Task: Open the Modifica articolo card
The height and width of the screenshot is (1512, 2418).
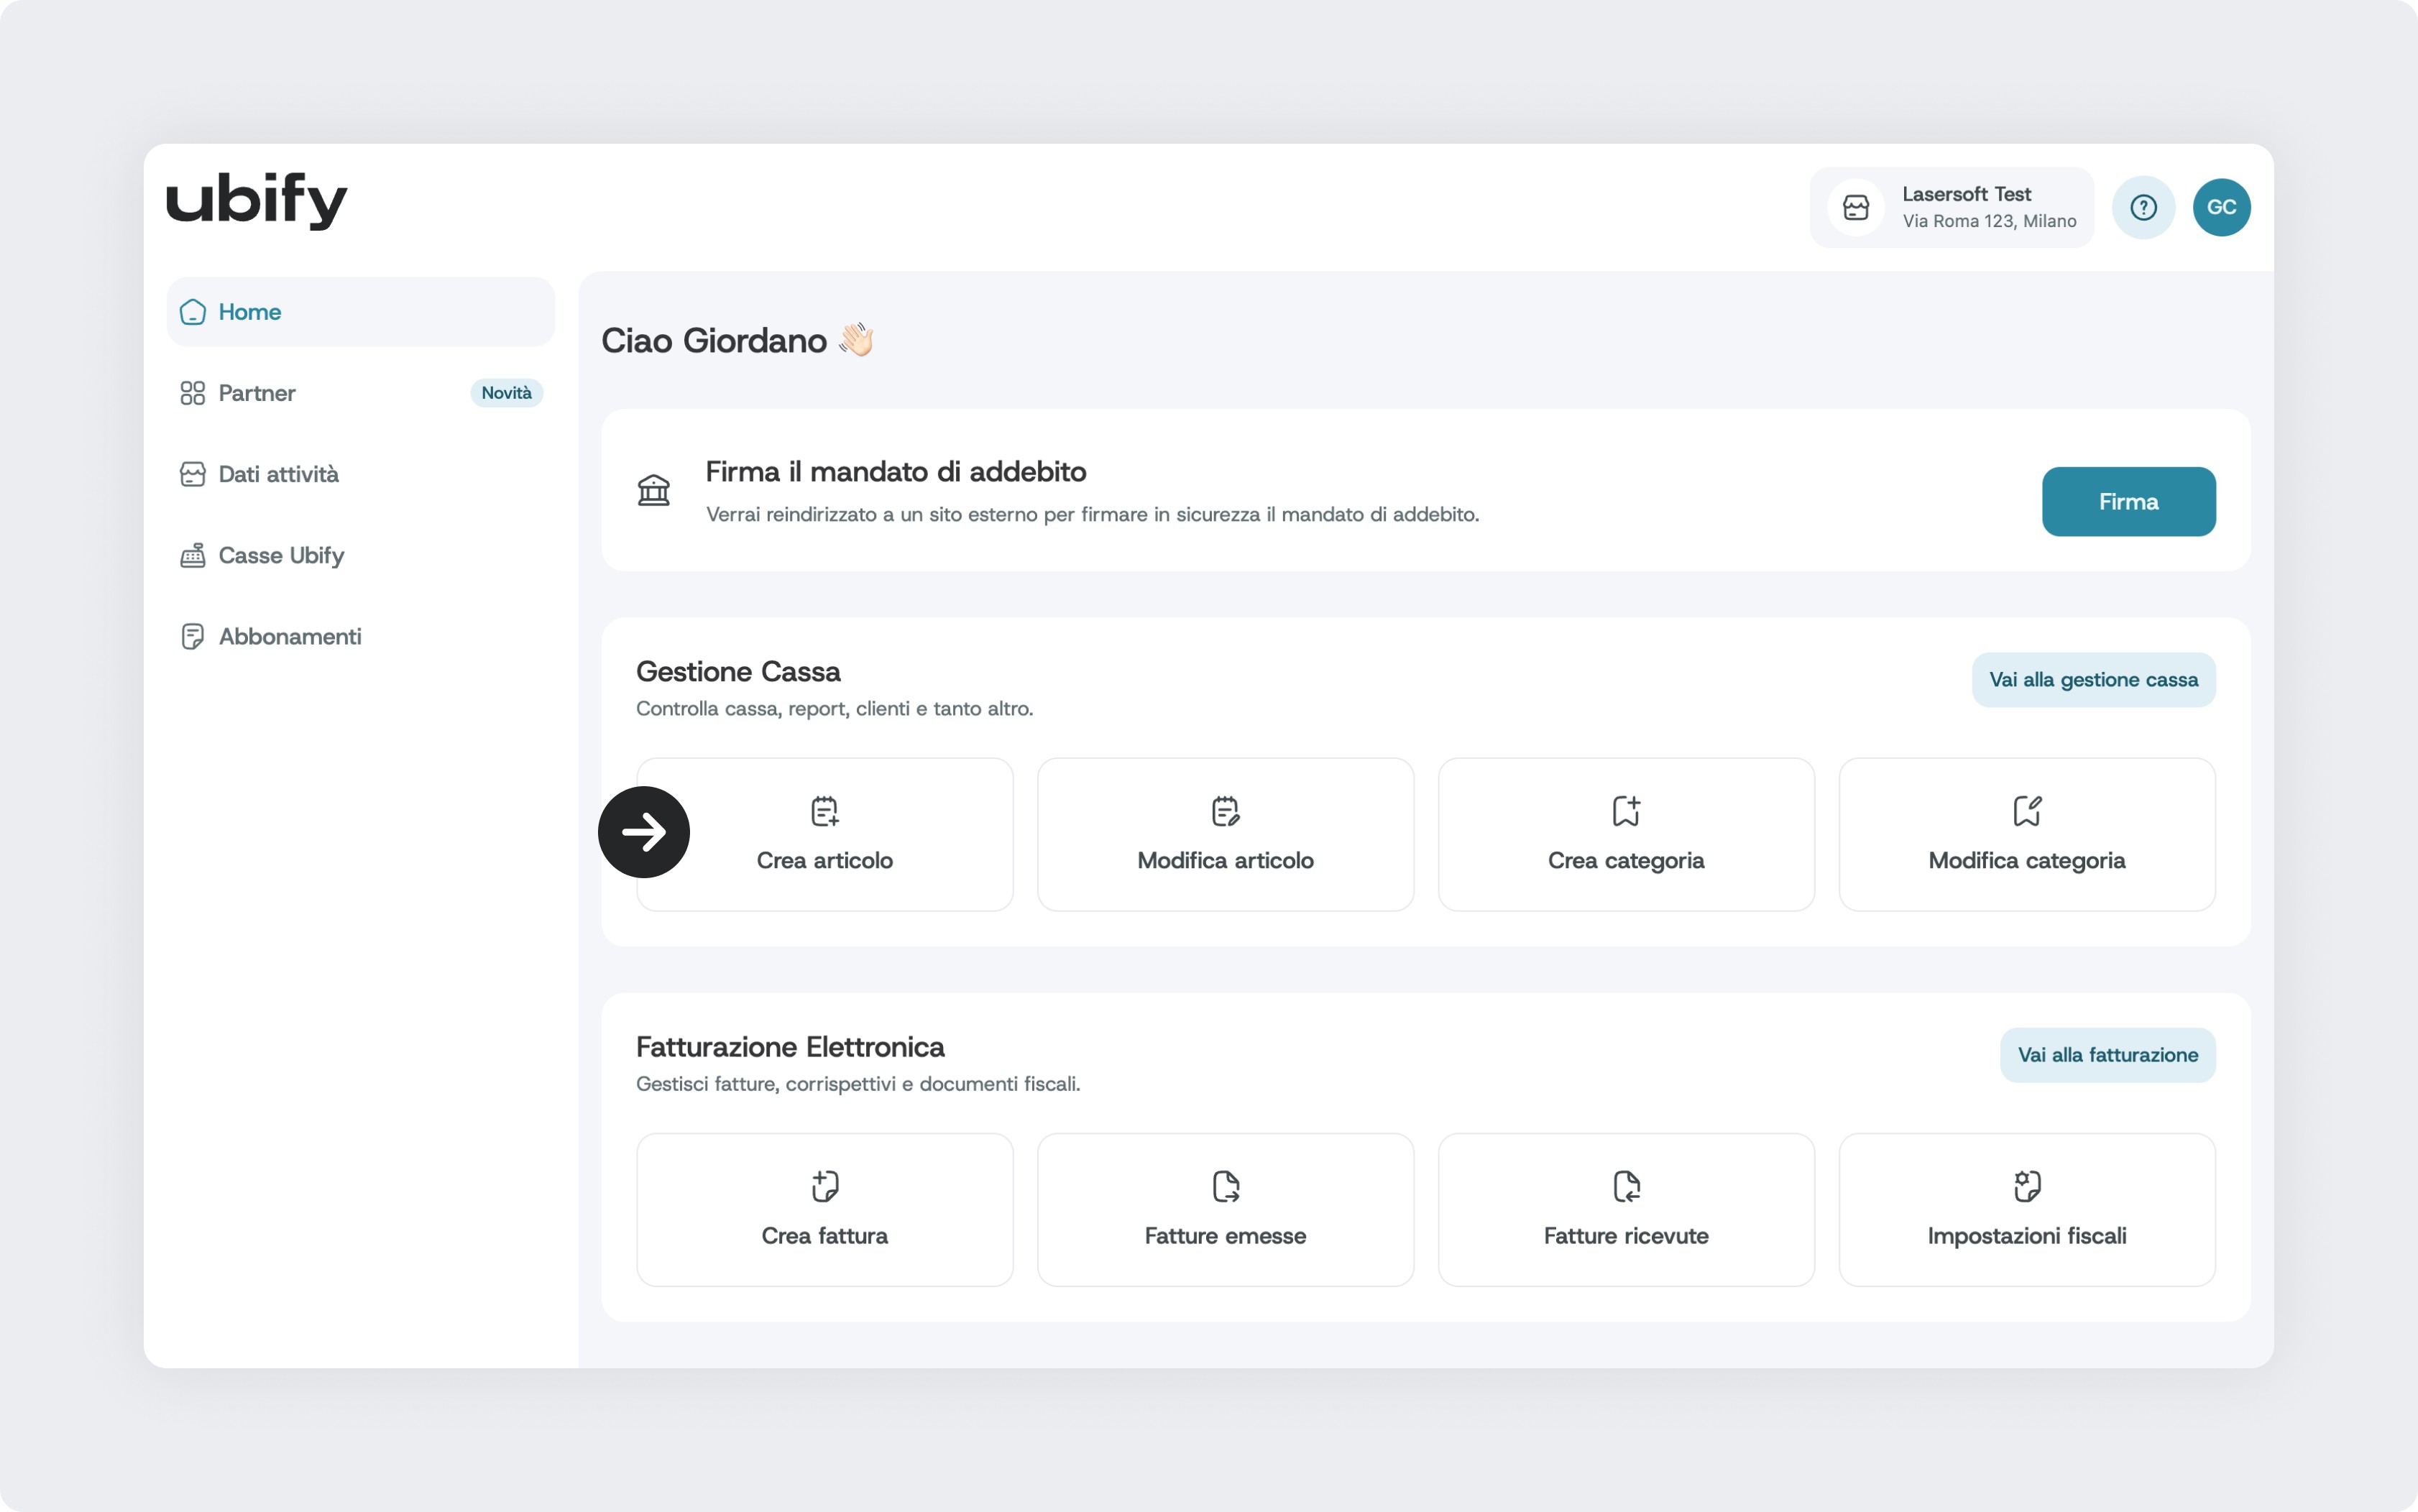Action: click(1225, 835)
